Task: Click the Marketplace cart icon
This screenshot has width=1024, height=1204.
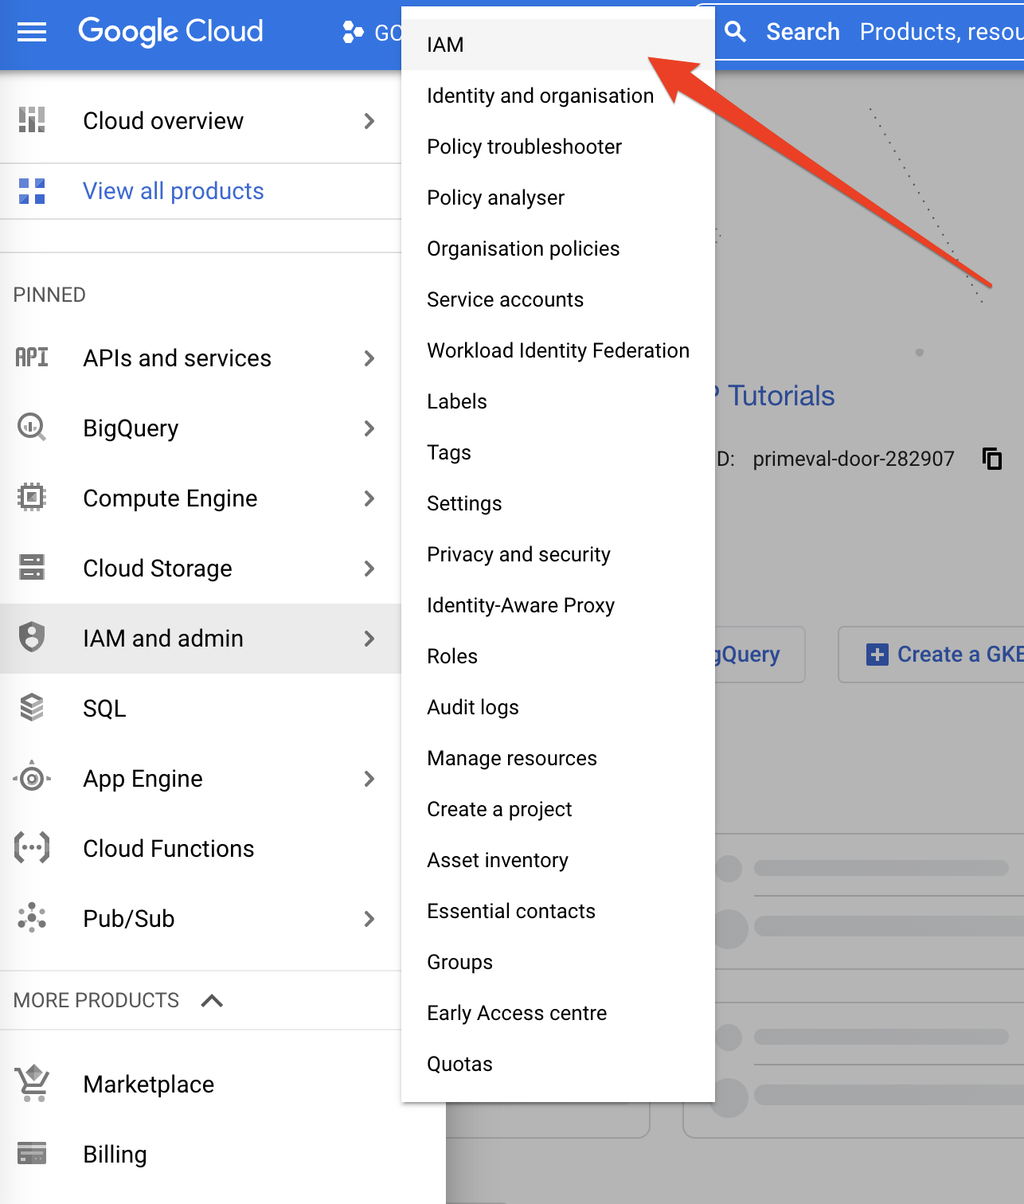Action: tap(32, 1083)
